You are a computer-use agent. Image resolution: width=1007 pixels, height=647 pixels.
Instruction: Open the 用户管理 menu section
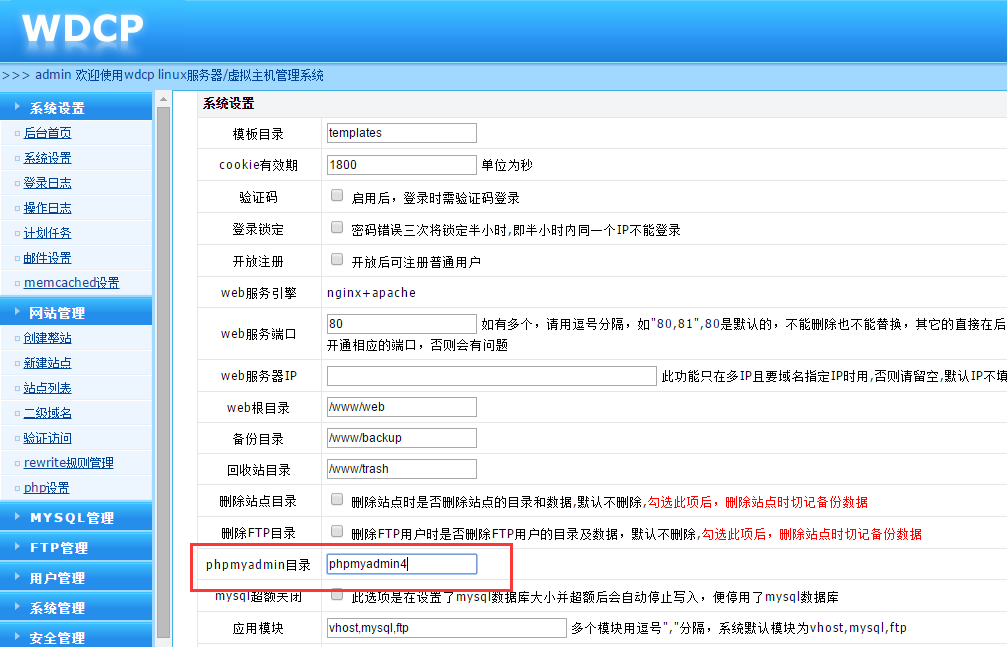pyautogui.click(x=57, y=578)
